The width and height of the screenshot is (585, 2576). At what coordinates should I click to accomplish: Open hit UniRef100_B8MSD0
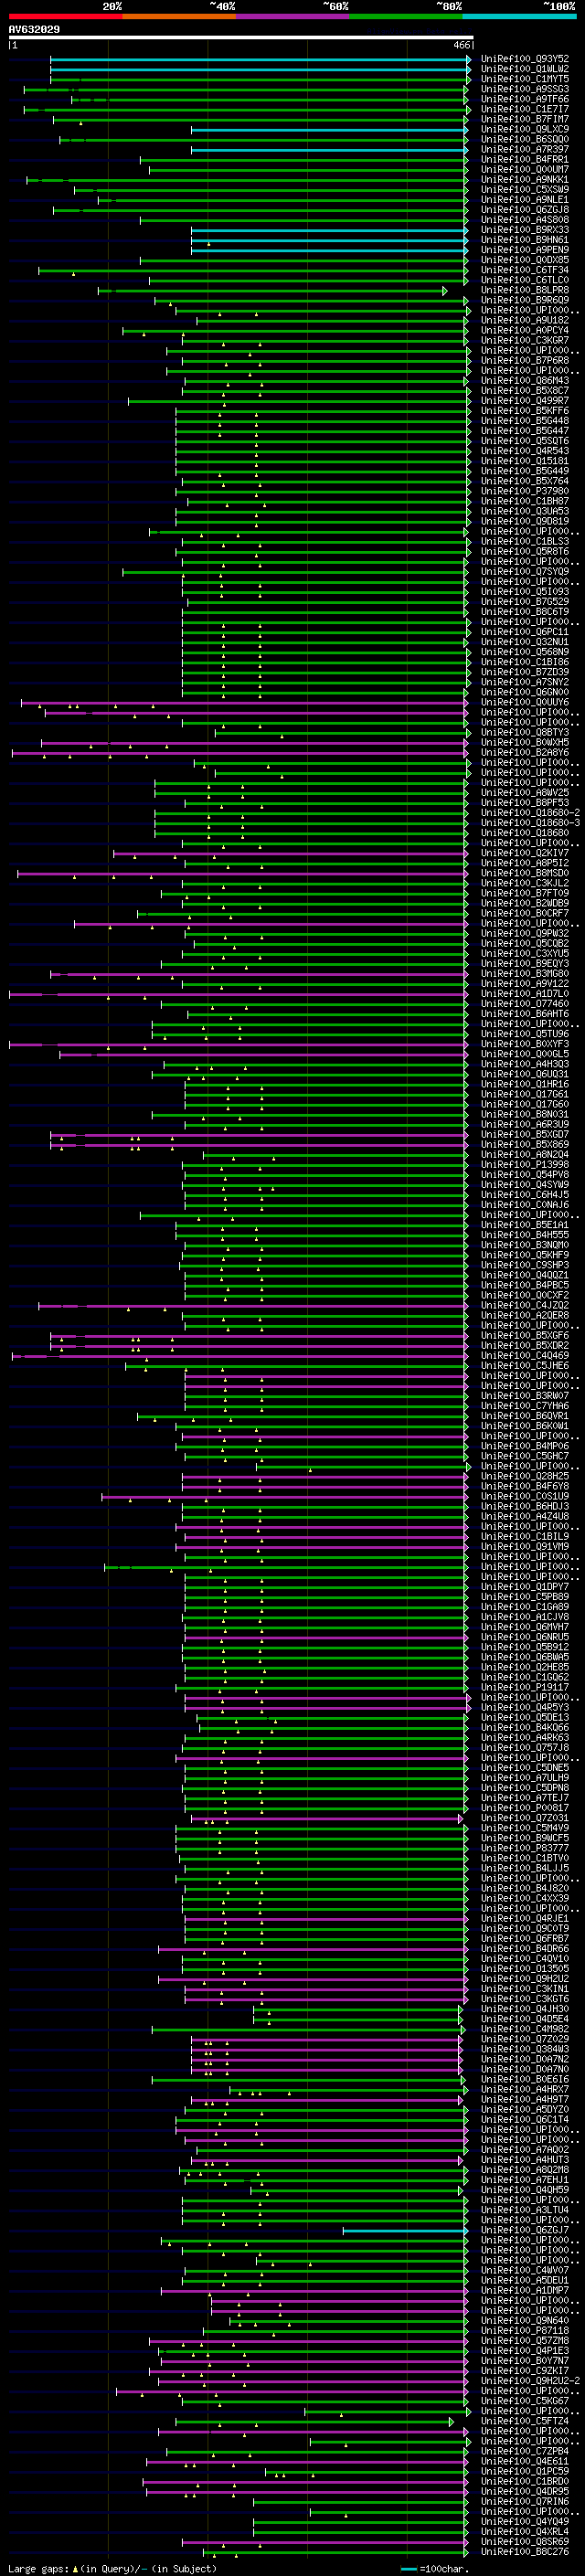click(525, 873)
